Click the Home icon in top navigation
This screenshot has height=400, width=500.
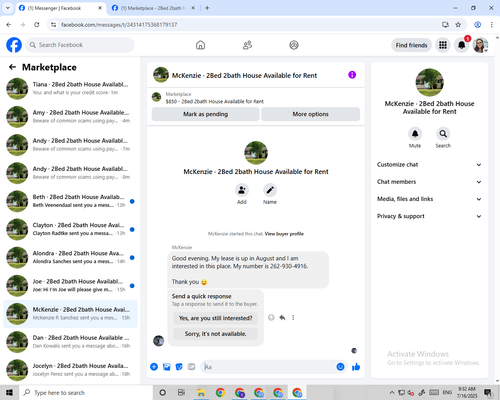click(200, 45)
